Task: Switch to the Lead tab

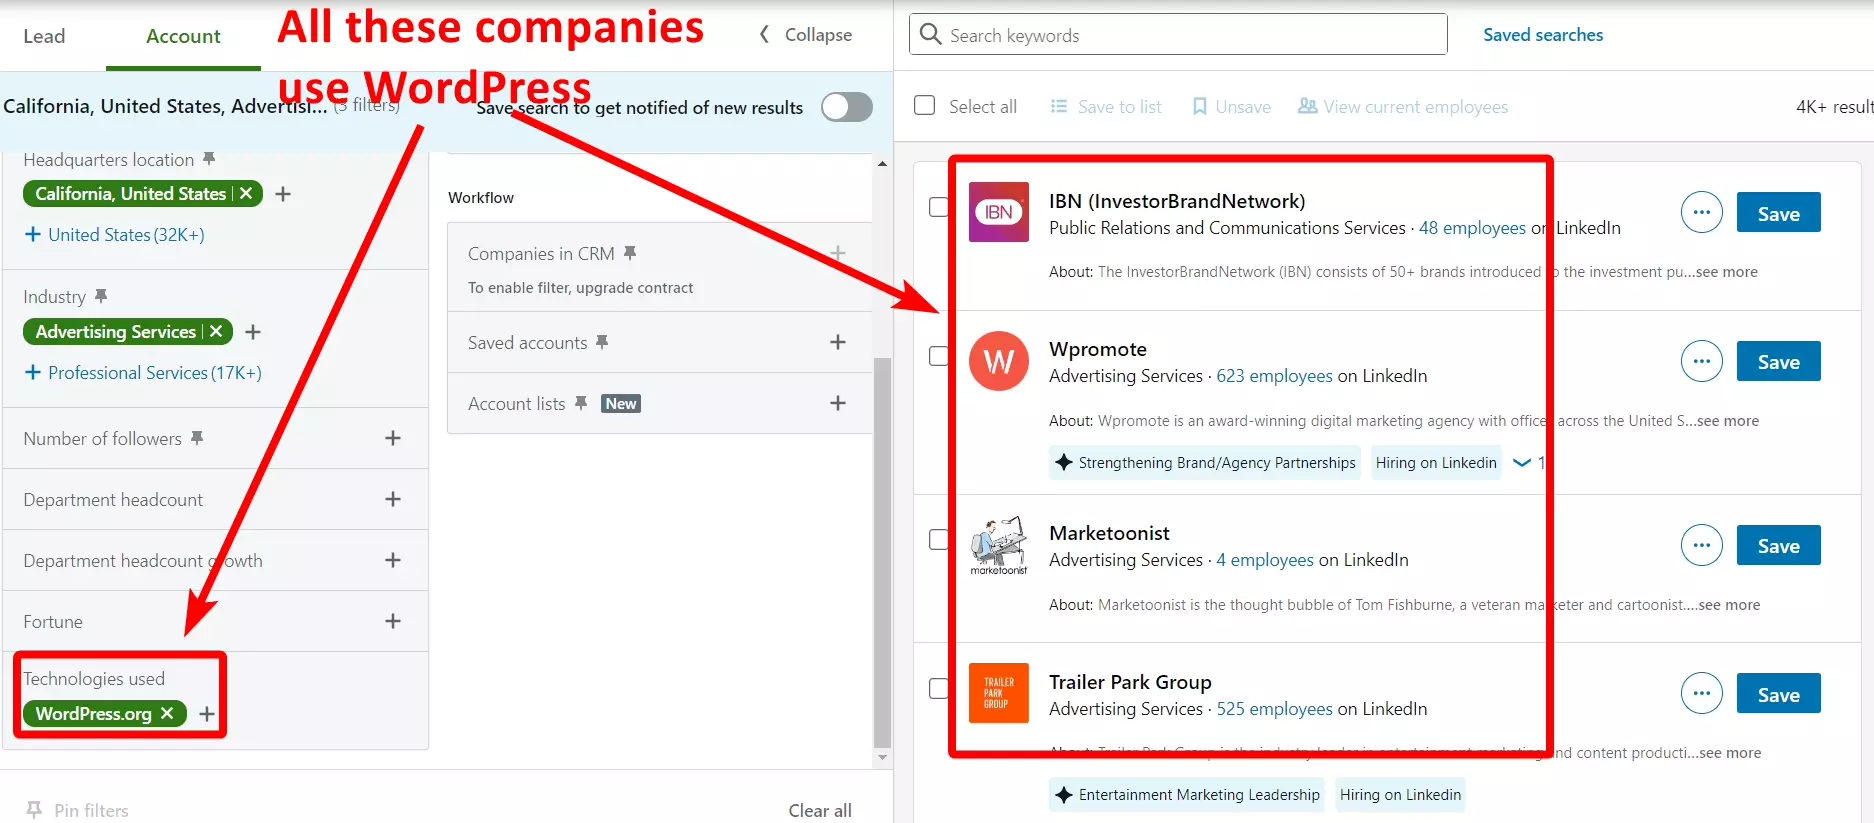Action: coord(44,36)
